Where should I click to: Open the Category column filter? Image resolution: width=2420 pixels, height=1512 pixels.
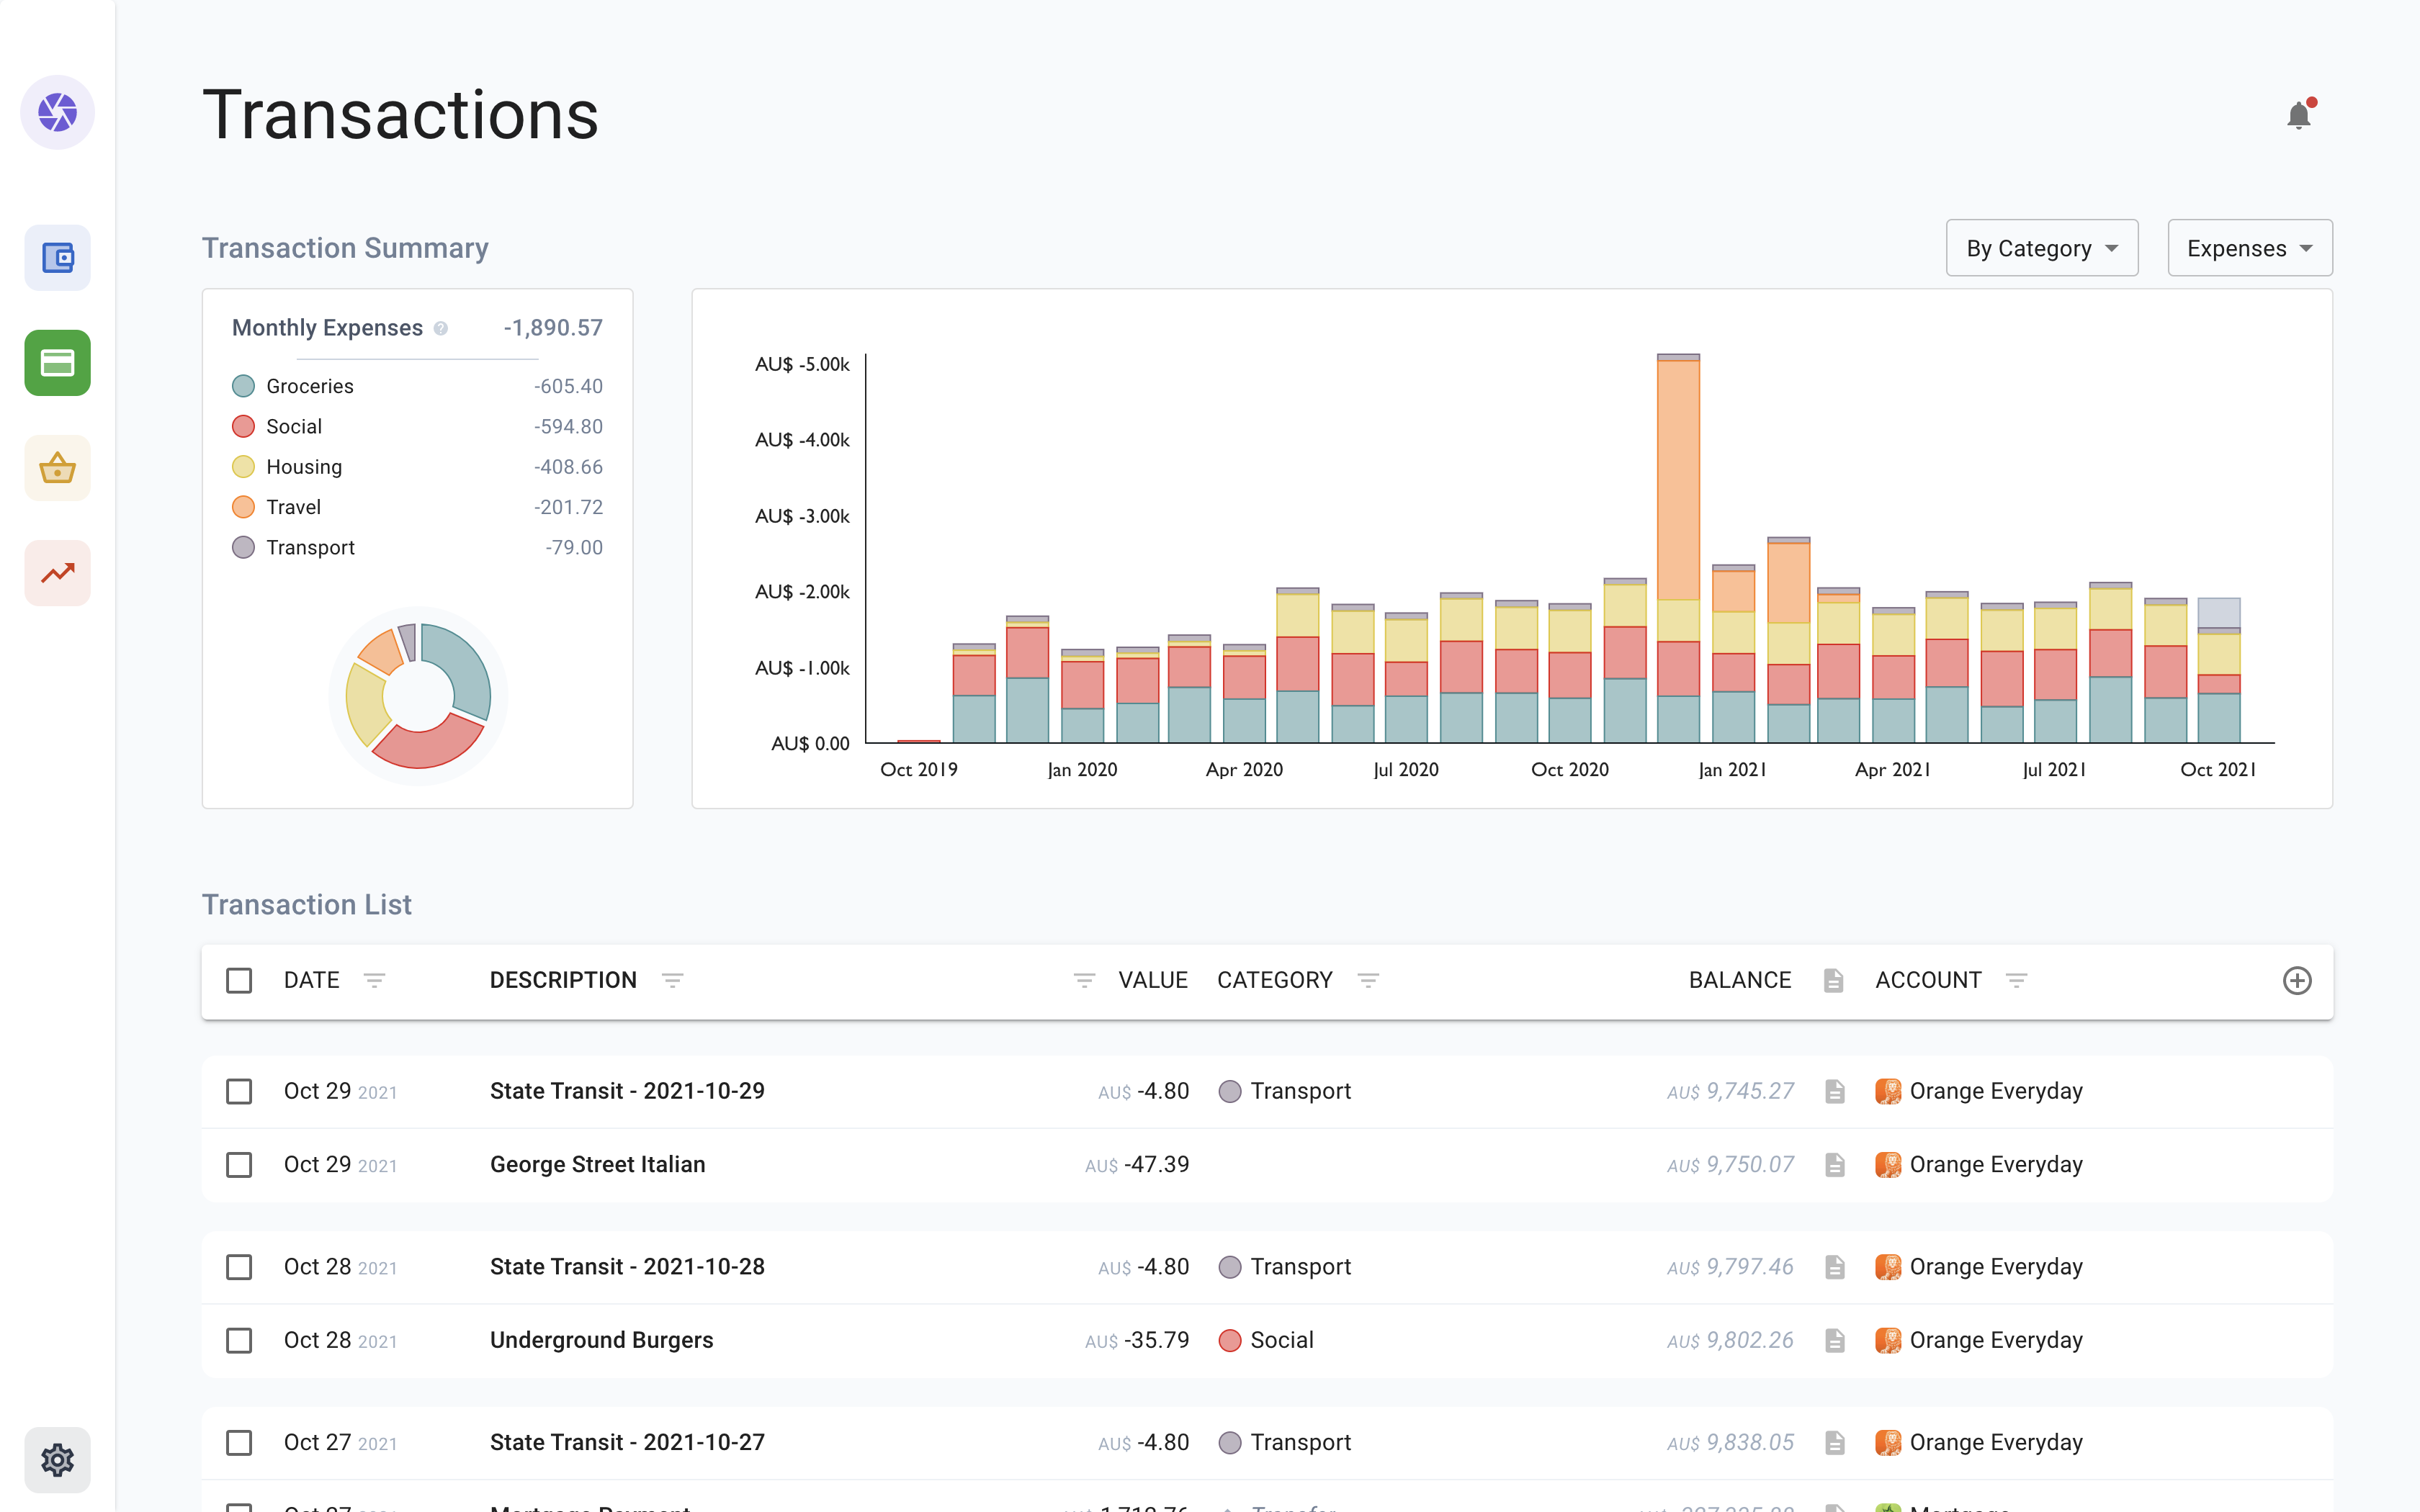click(1368, 980)
